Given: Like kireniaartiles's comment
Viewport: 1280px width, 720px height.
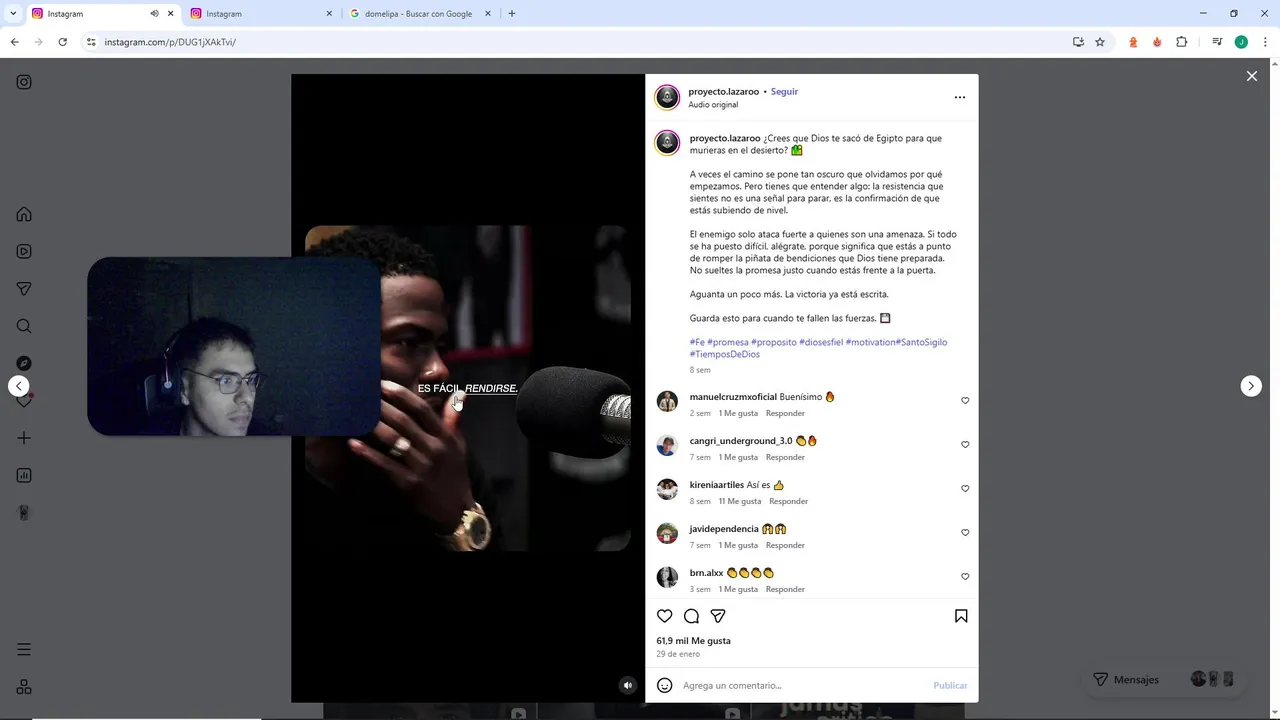Looking at the screenshot, I should (965, 488).
